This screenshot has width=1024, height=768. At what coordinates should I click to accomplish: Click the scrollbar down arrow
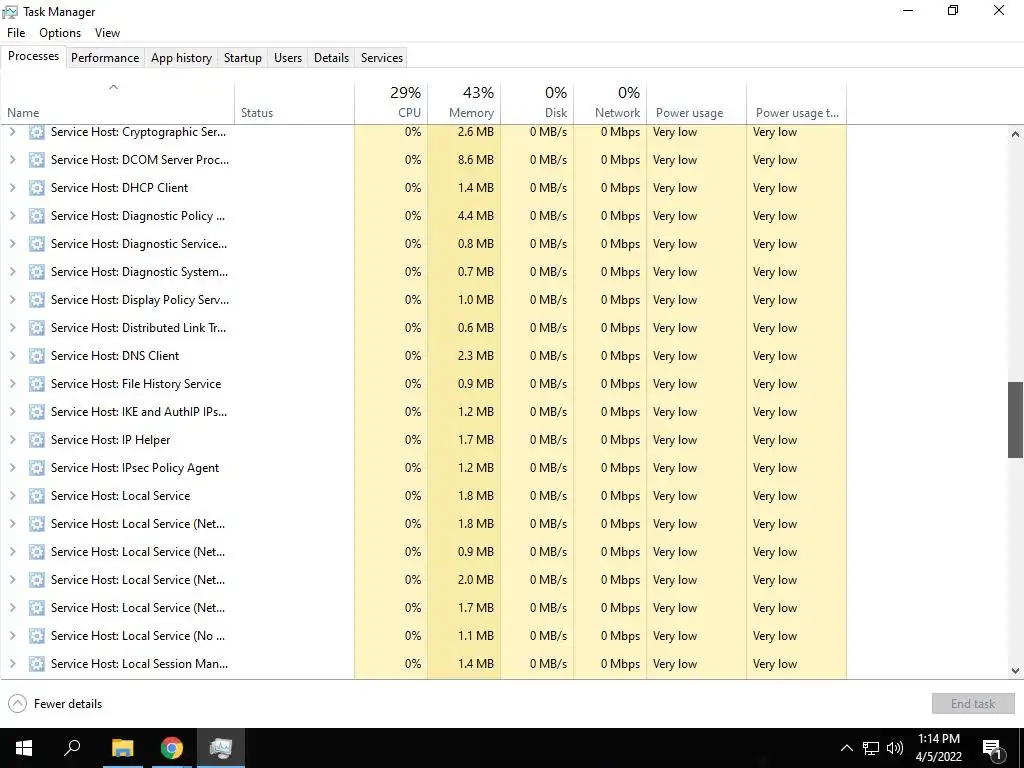tap(1015, 671)
